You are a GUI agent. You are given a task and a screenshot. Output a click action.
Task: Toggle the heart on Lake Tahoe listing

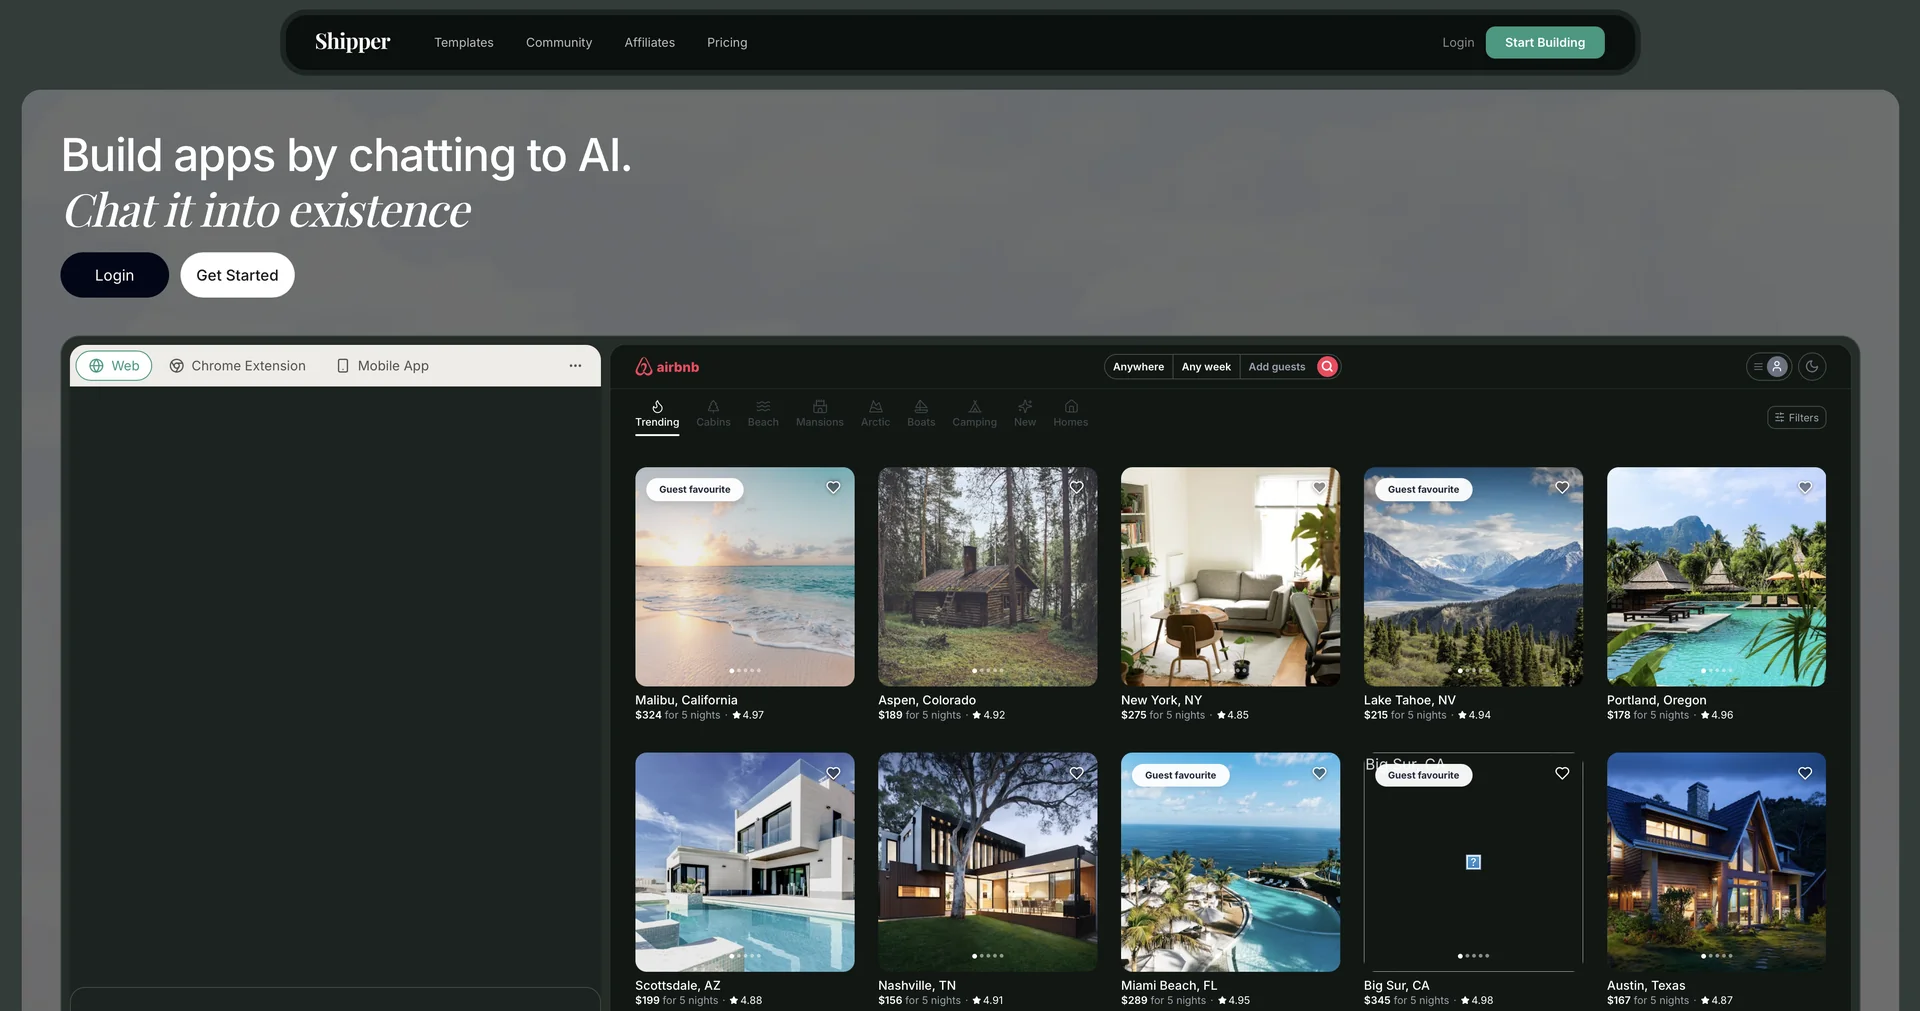tap(1562, 488)
